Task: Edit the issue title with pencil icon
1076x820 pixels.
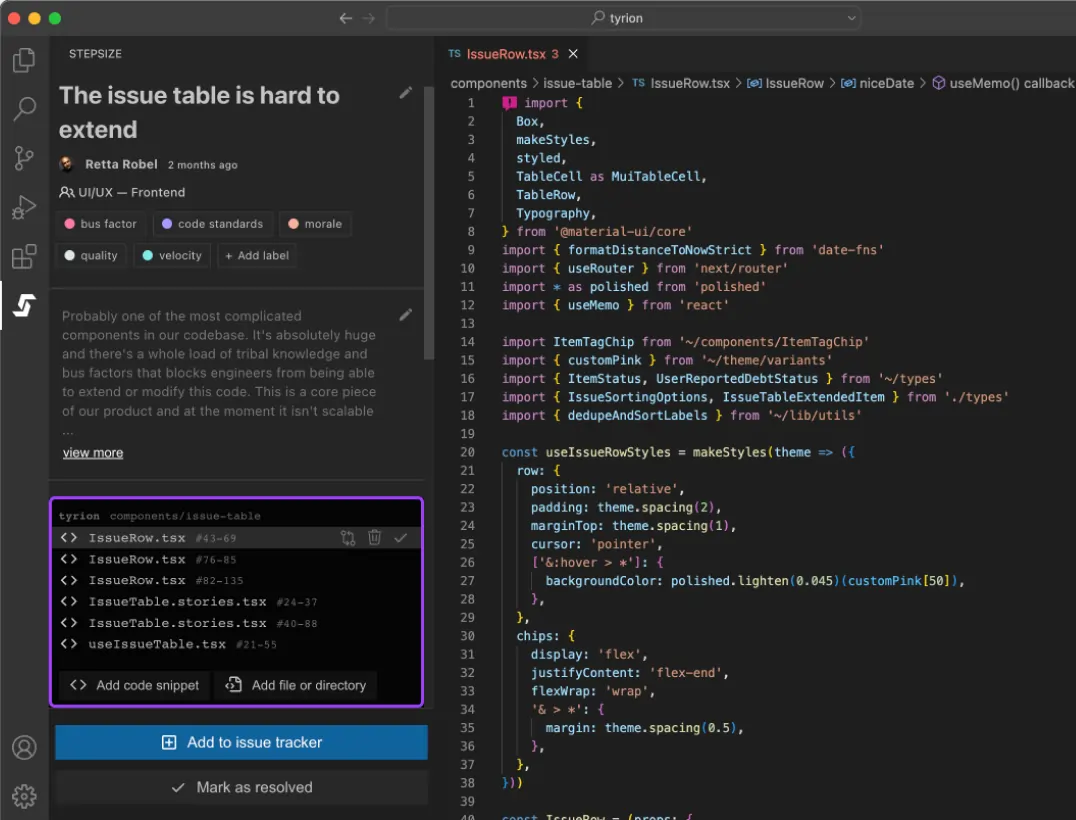Action: point(405,93)
